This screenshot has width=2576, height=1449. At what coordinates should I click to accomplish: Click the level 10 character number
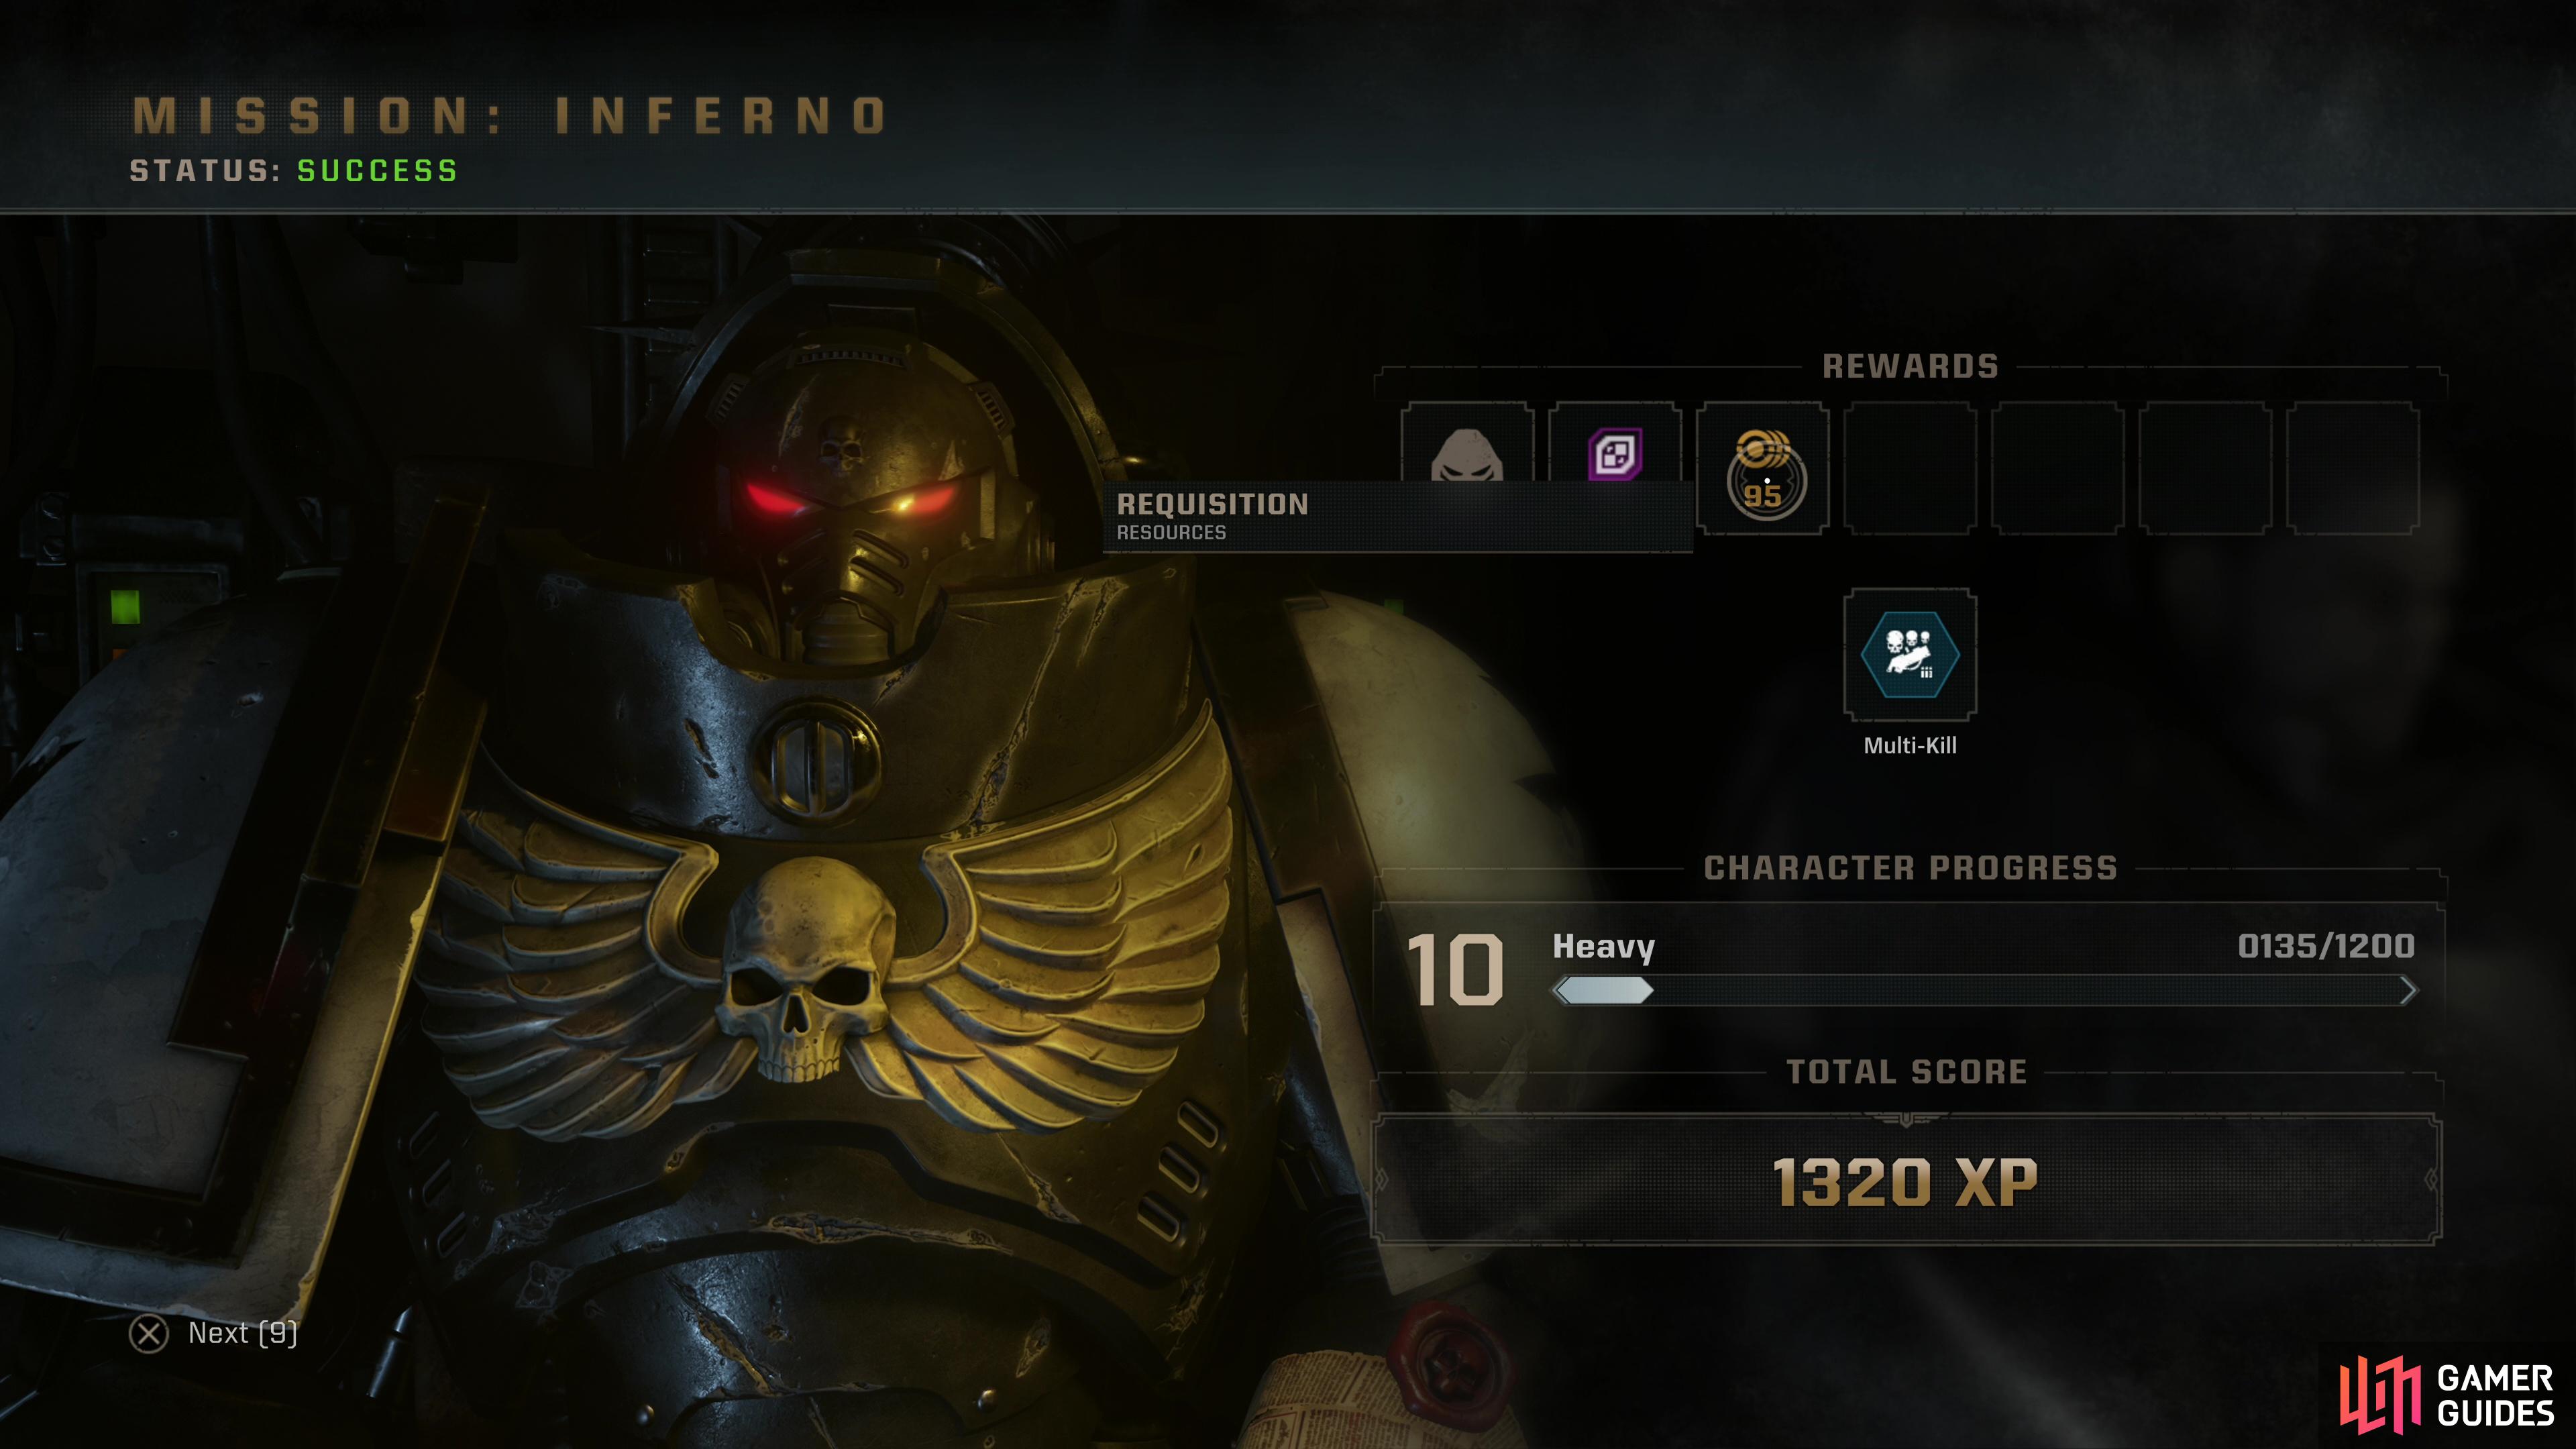1455,970
